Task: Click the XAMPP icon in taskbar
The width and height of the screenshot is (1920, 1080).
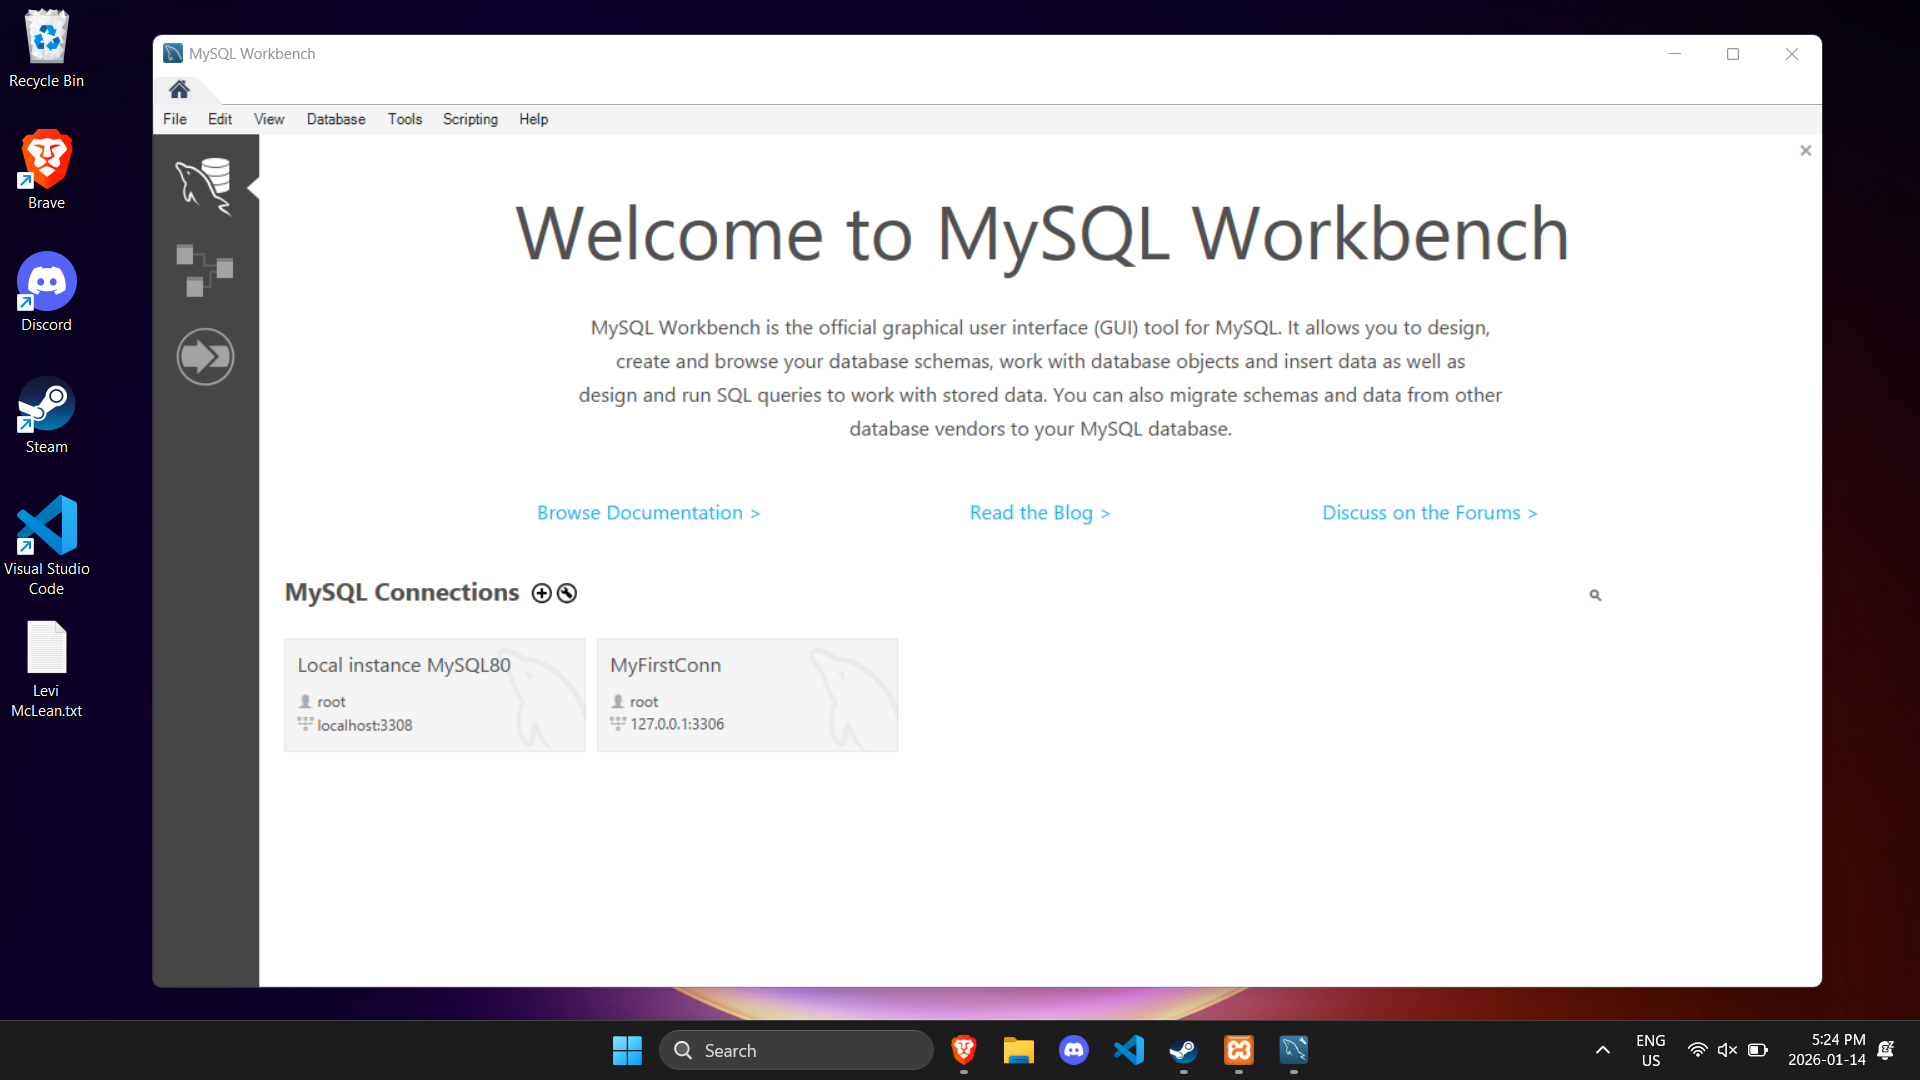Action: (x=1238, y=1050)
